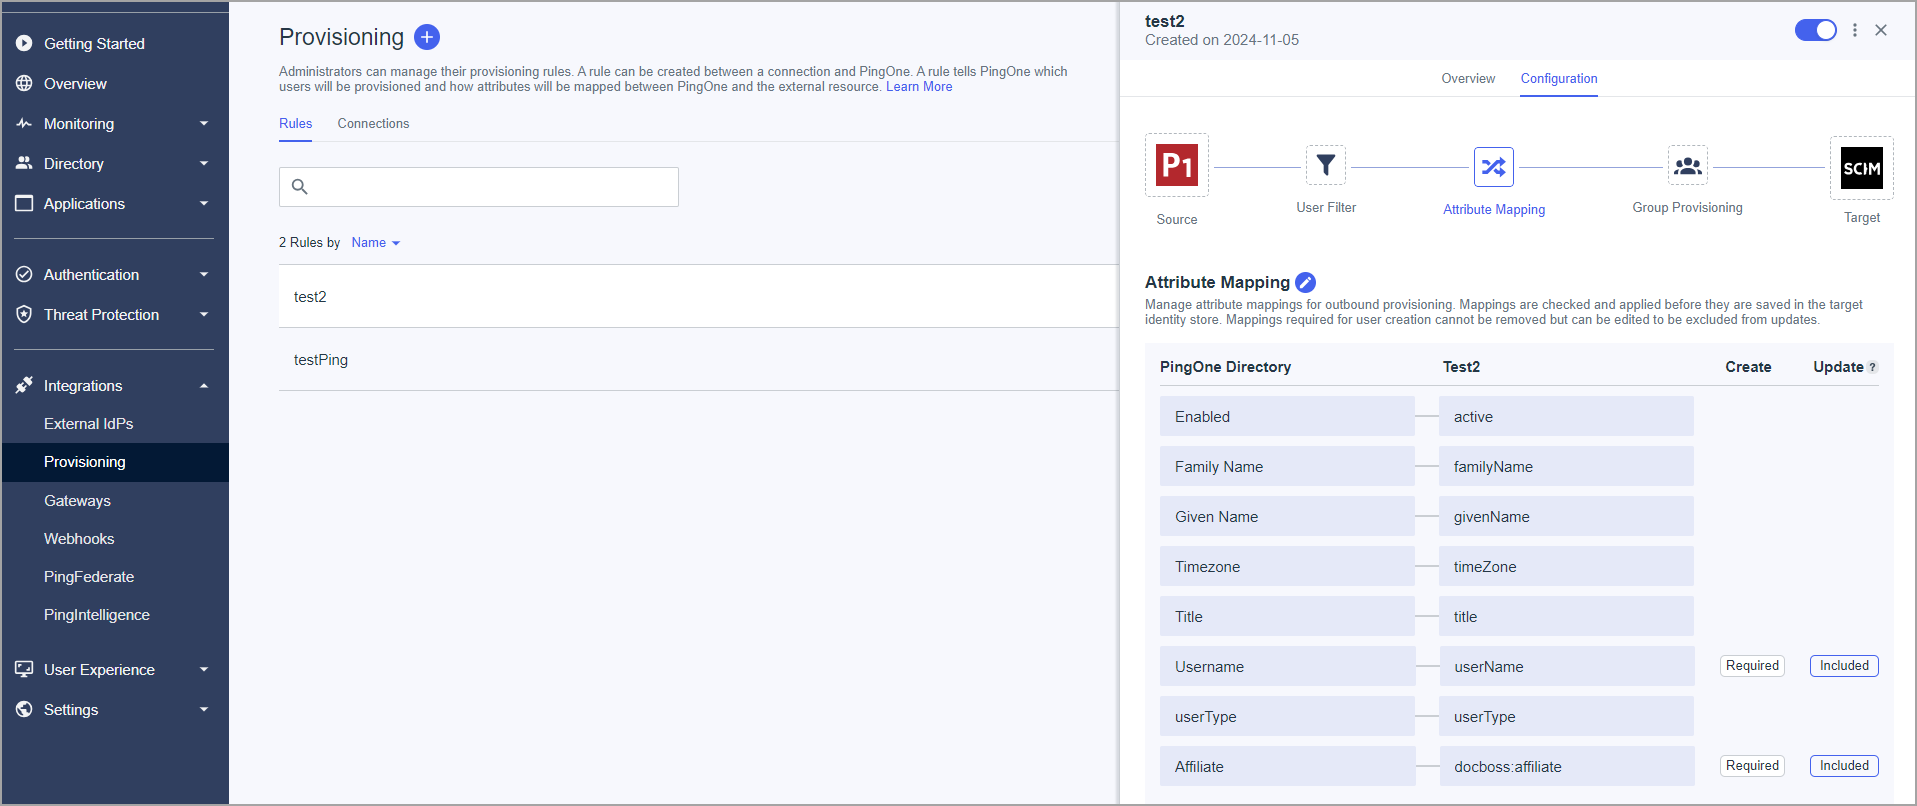Click the Affiliate row Included badge
Viewport: 1917px width, 806px height.
pos(1844,766)
